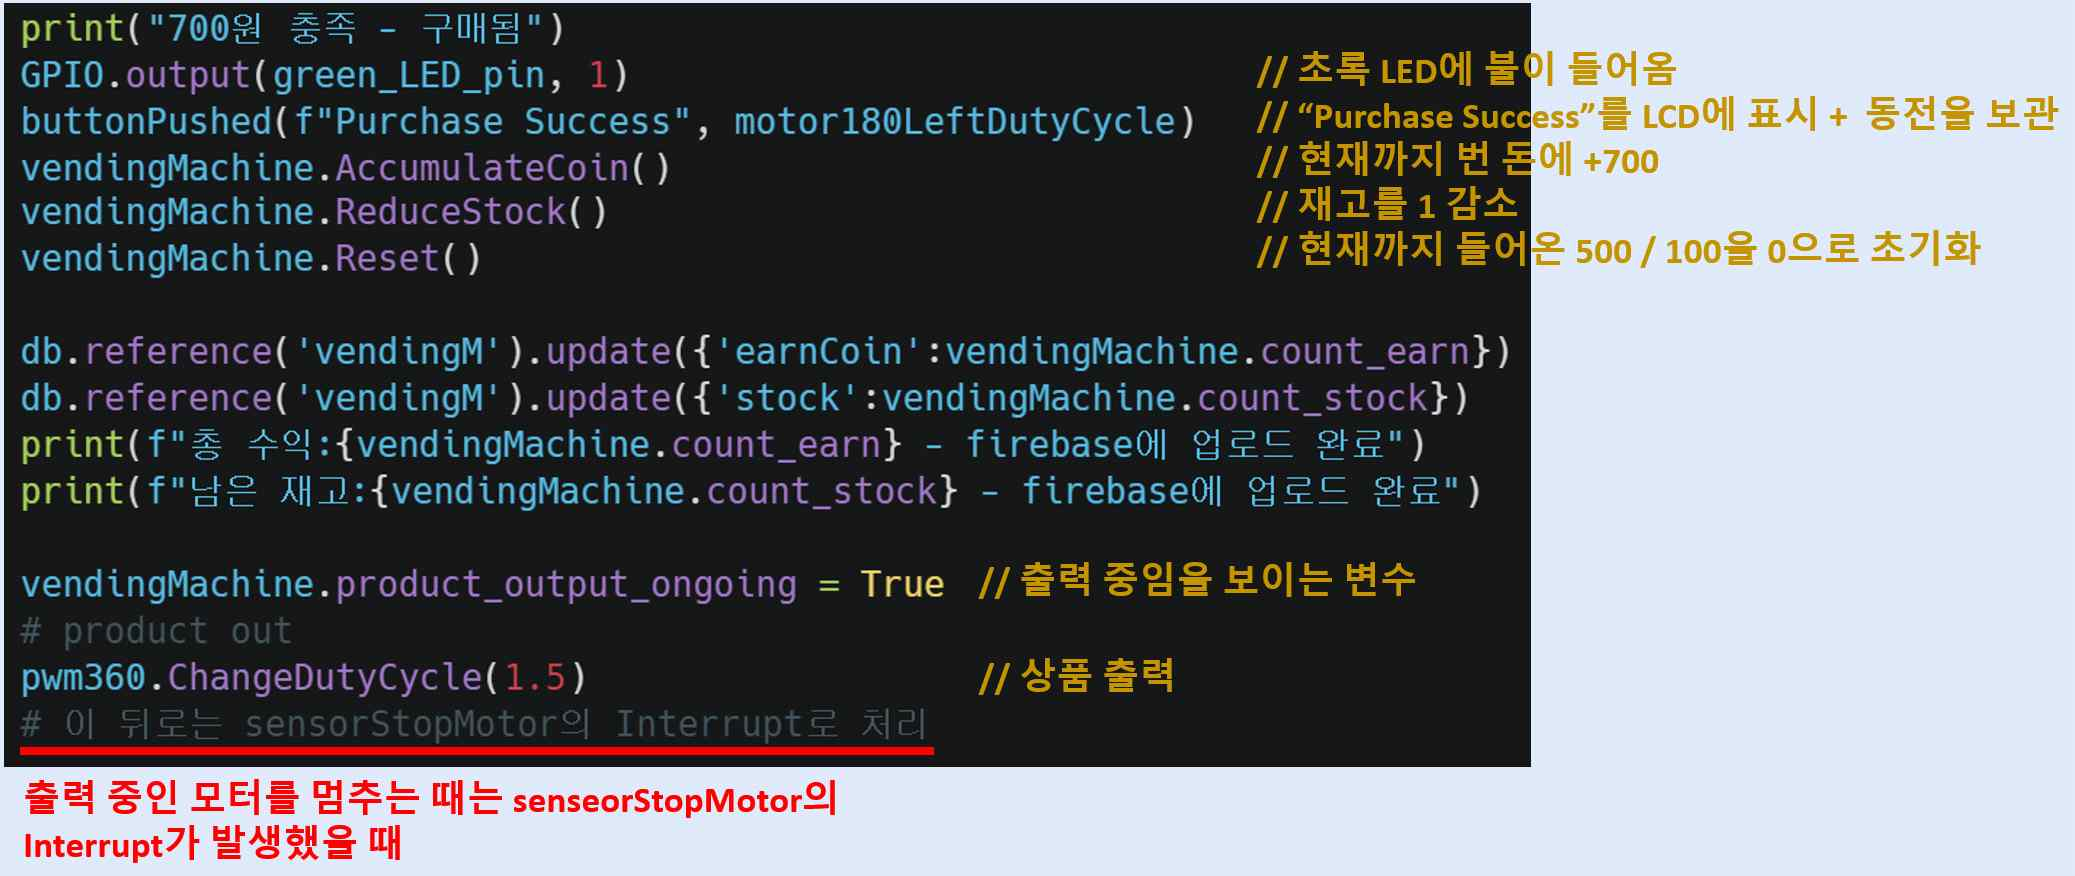Select the GPIO.output(green_LED_pin, 1) line

[324, 75]
